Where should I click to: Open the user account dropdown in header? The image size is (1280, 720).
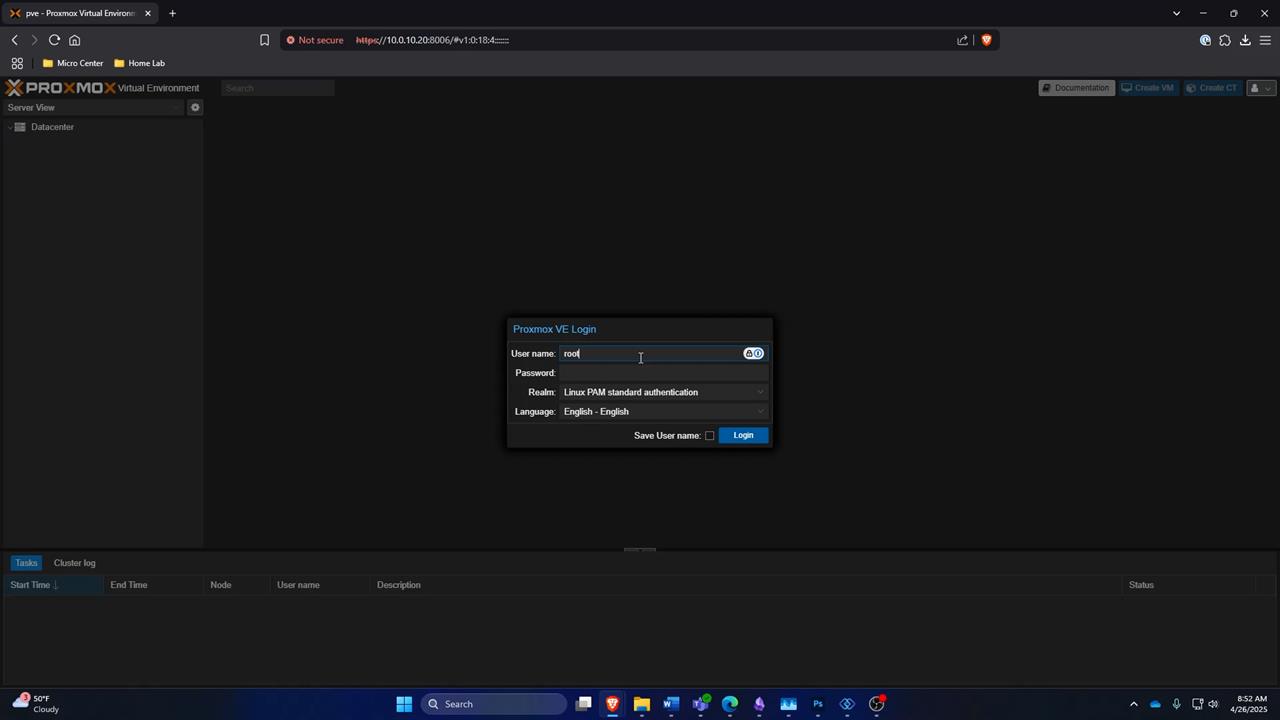(x=1260, y=88)
